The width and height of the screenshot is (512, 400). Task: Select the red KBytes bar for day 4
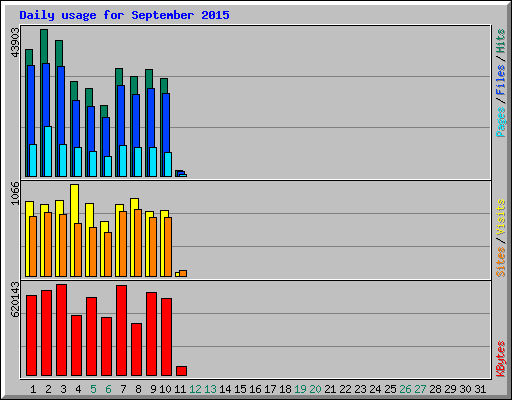[77, 346]
